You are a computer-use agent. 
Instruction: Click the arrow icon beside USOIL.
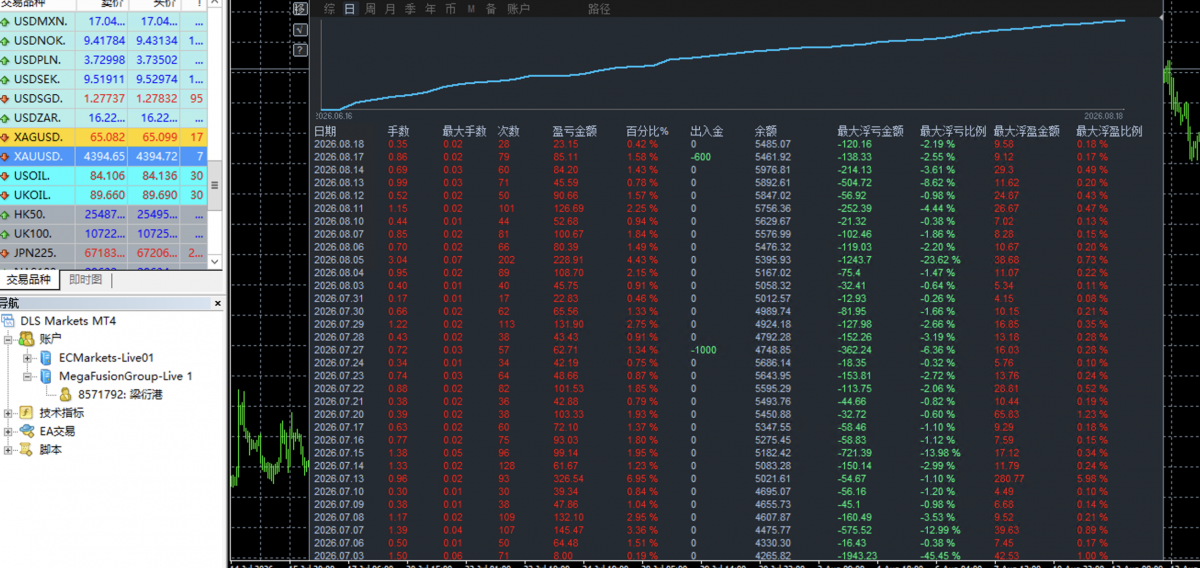[5, 175]
